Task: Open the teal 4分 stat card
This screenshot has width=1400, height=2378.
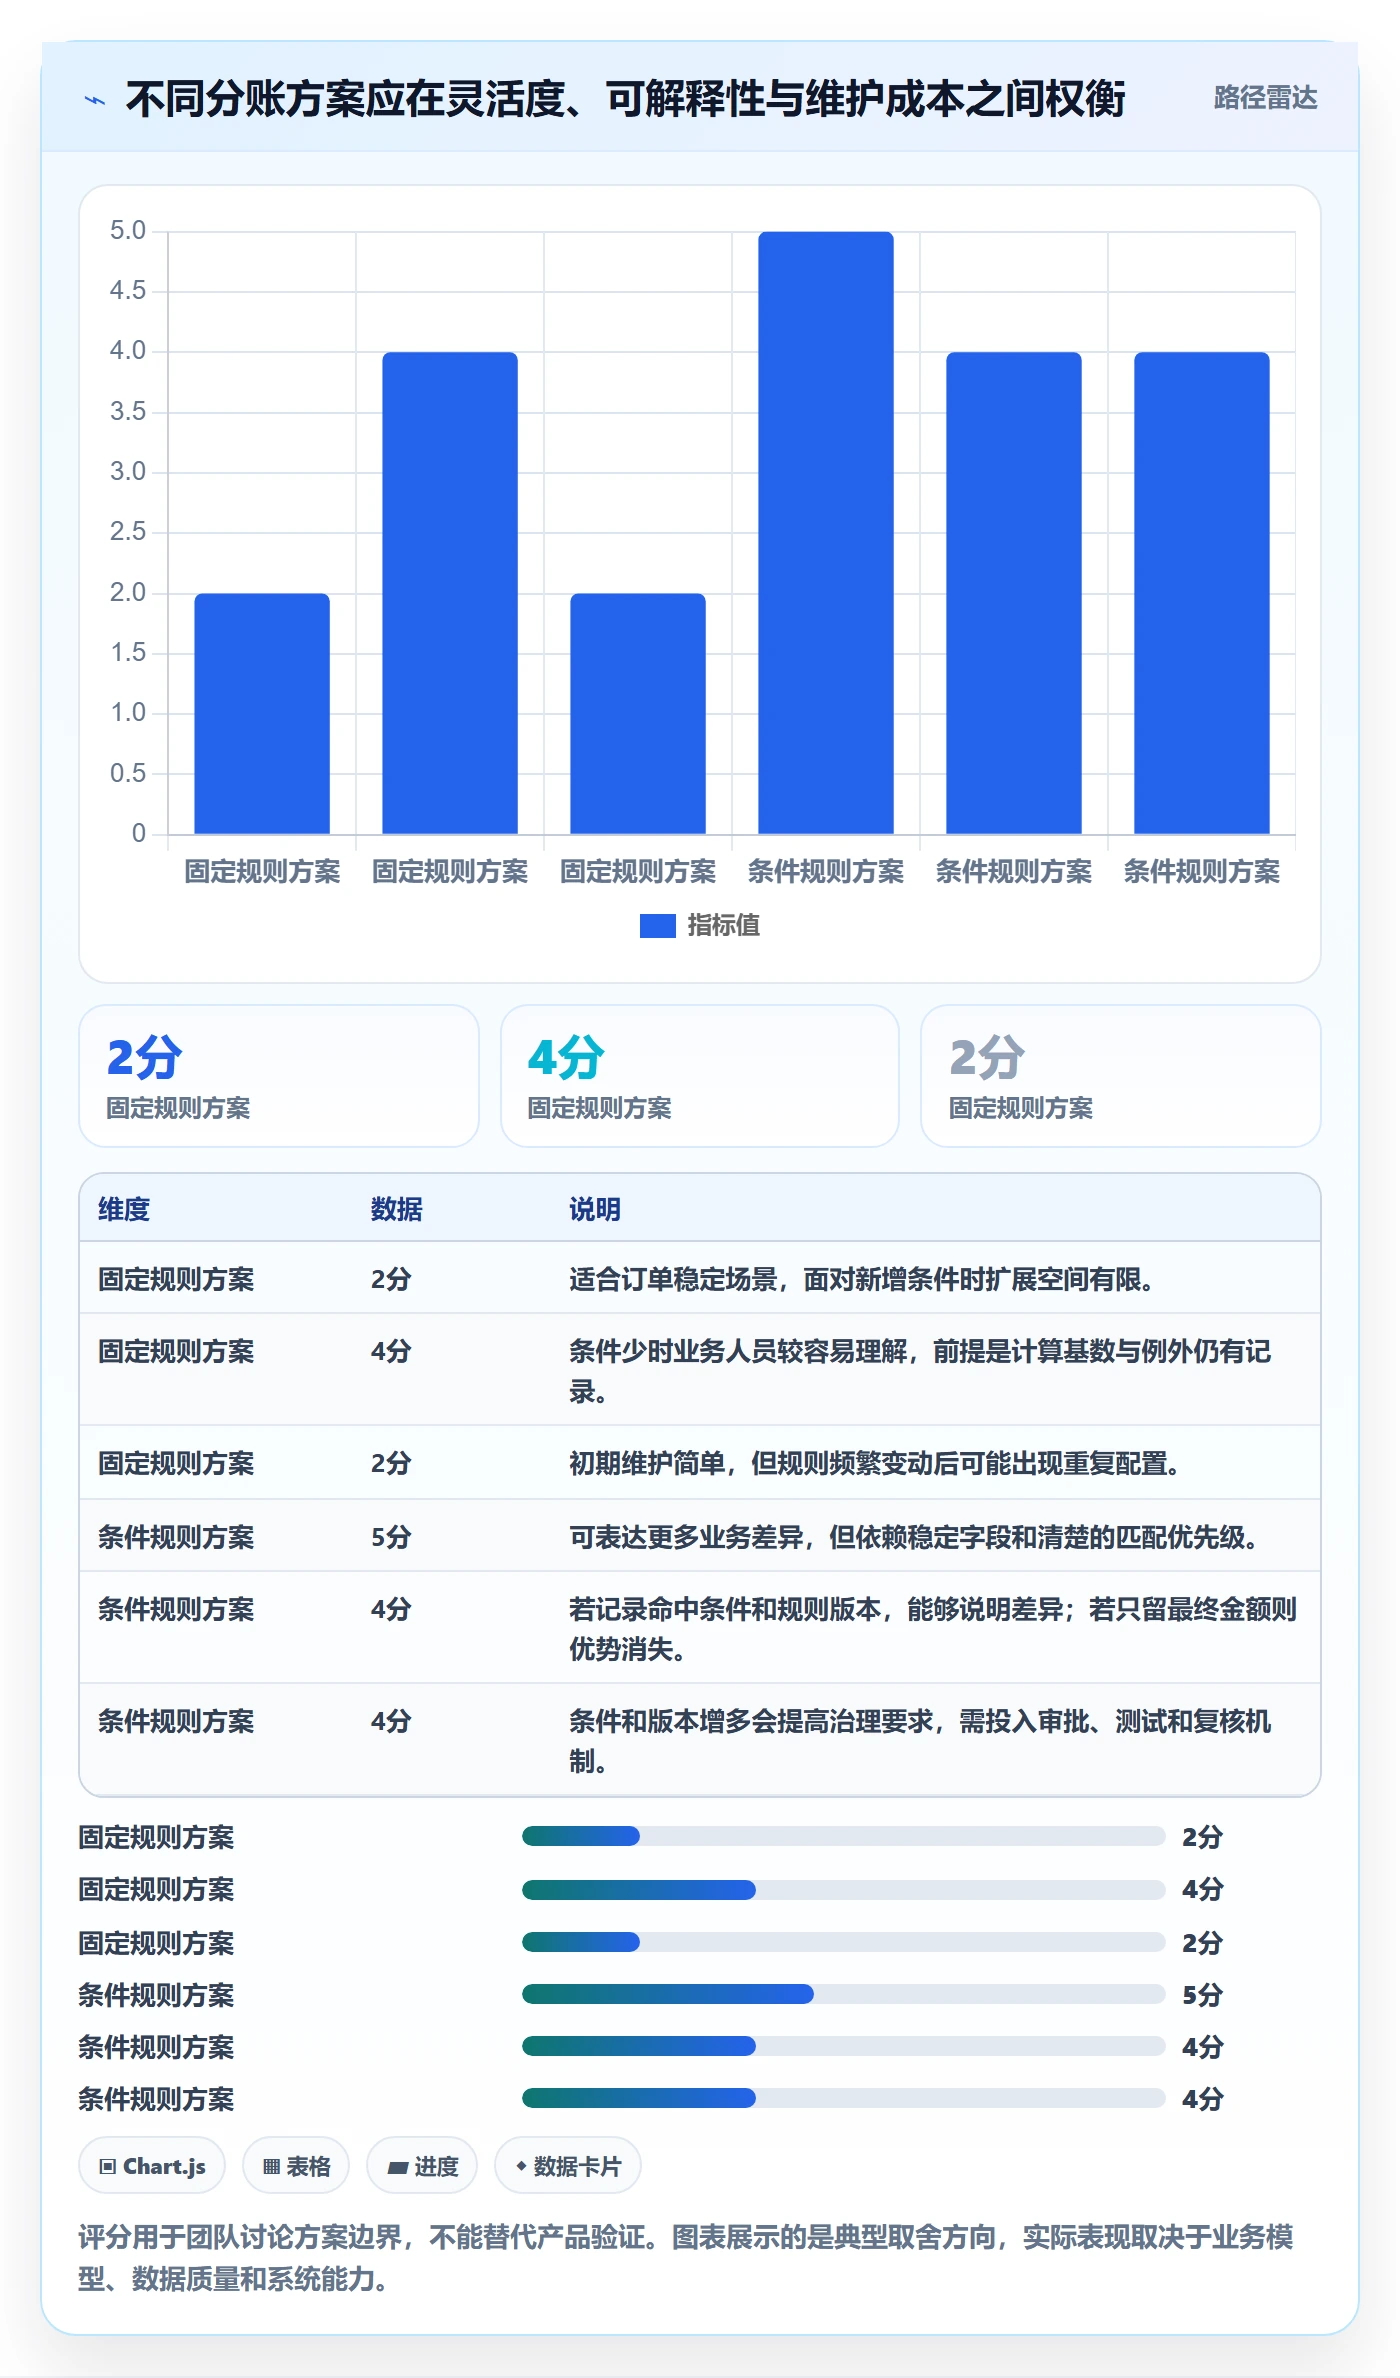Action: pos(700,1076)
